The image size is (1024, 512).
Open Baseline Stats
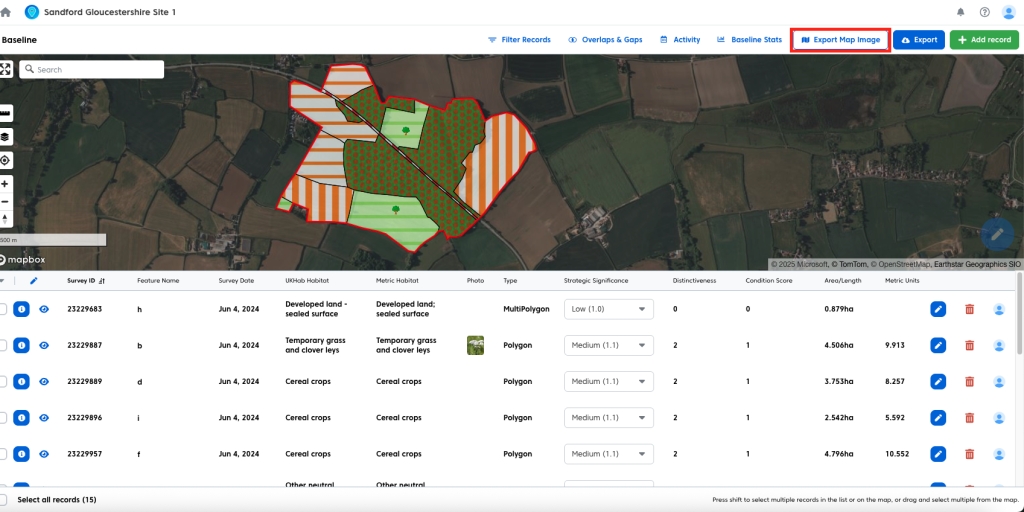(x=749, y=40)
